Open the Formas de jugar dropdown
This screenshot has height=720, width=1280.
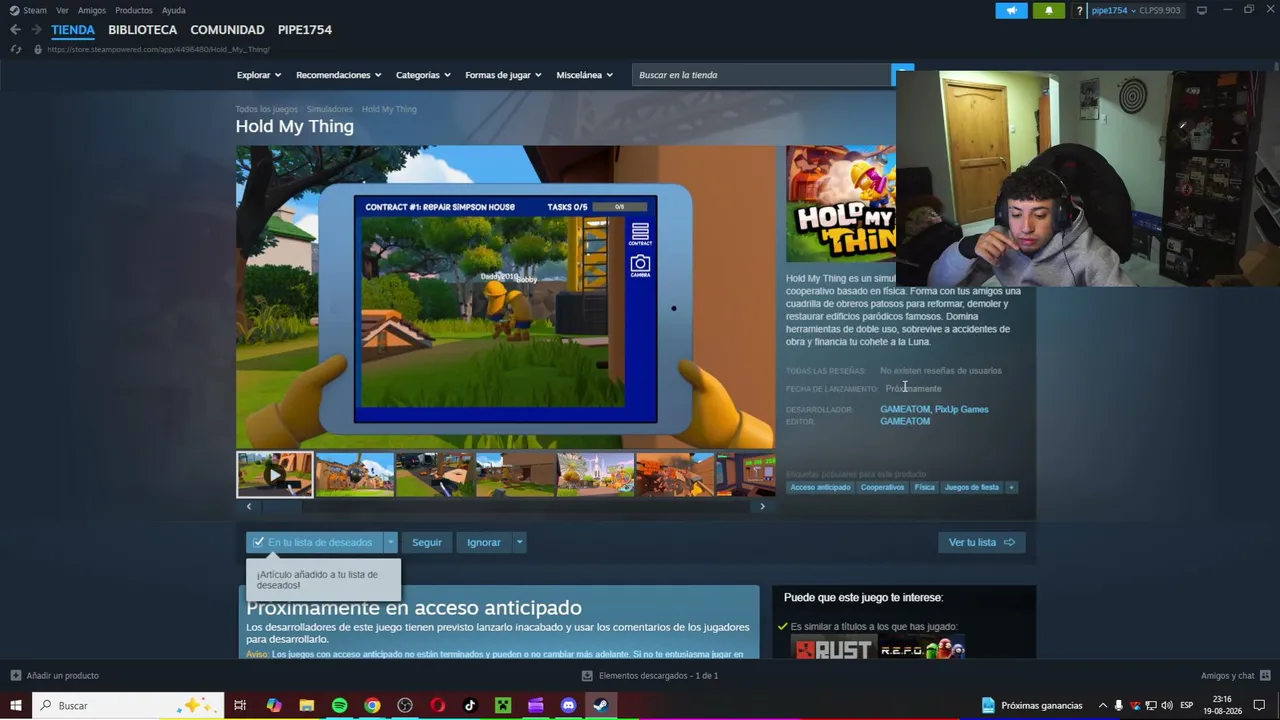(503, 75)
